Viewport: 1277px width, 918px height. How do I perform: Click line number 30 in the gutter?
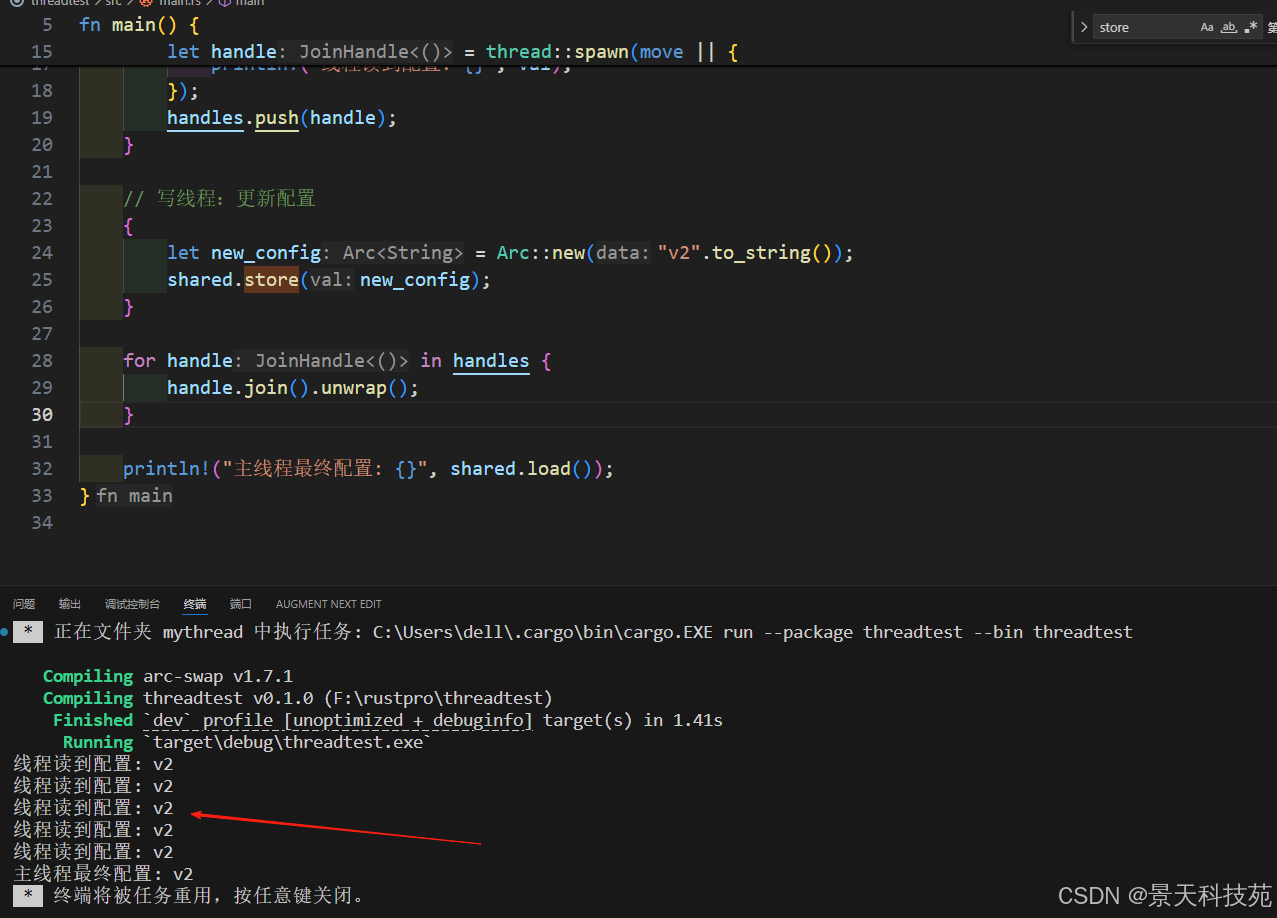tap(42, 415)
